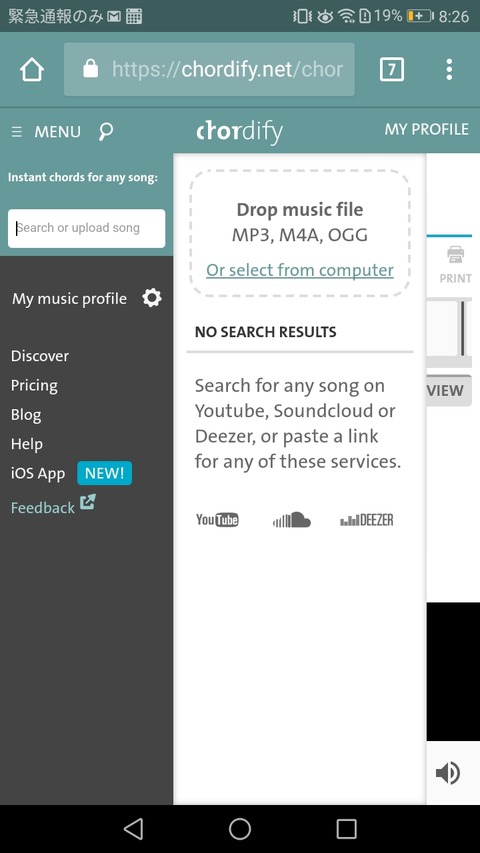Tap the chordify.net URL address bar
Viewport: 480px width, 853px height.
click(209, 70)
